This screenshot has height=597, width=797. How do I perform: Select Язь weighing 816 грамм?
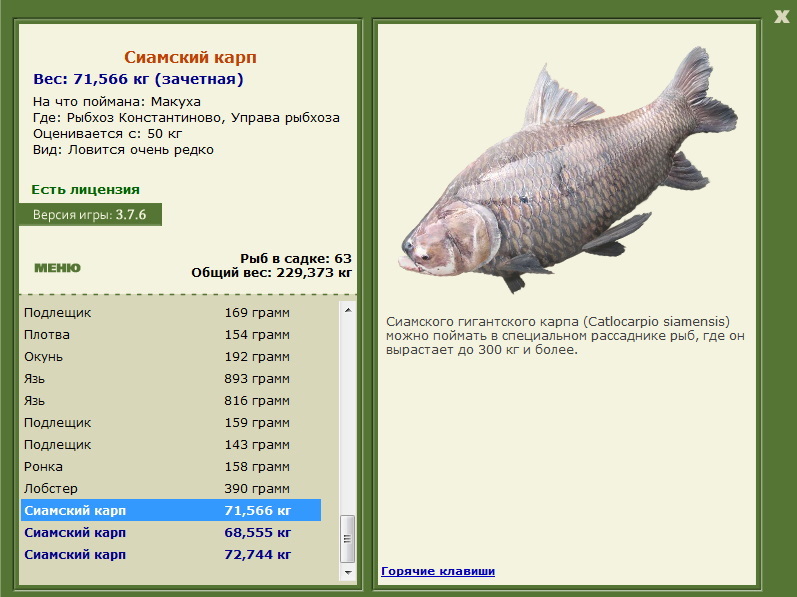coord(171,400)
